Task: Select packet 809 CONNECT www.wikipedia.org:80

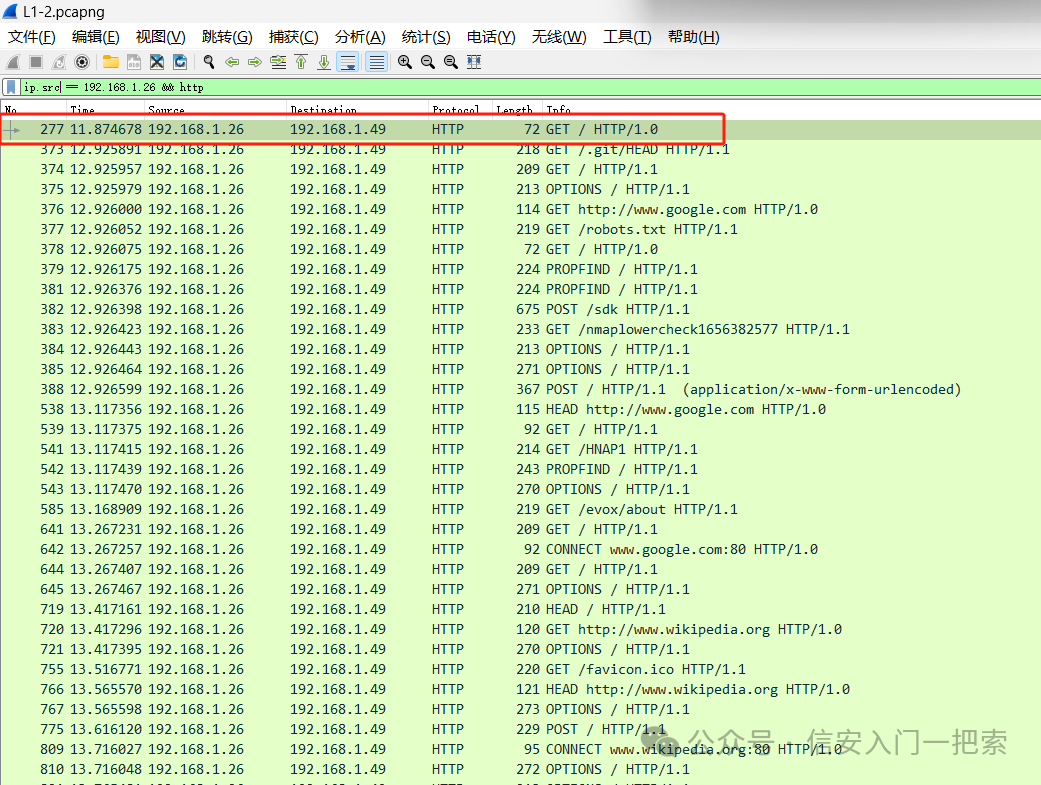Action: [520, 749]
